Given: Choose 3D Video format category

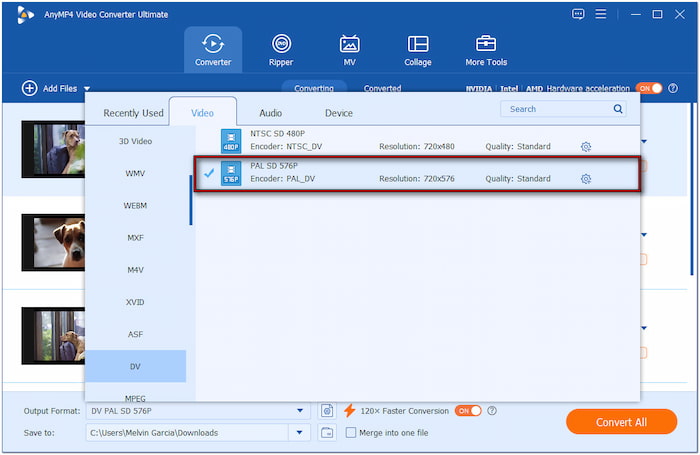Looking at the screenshot, I should [135, 141].
